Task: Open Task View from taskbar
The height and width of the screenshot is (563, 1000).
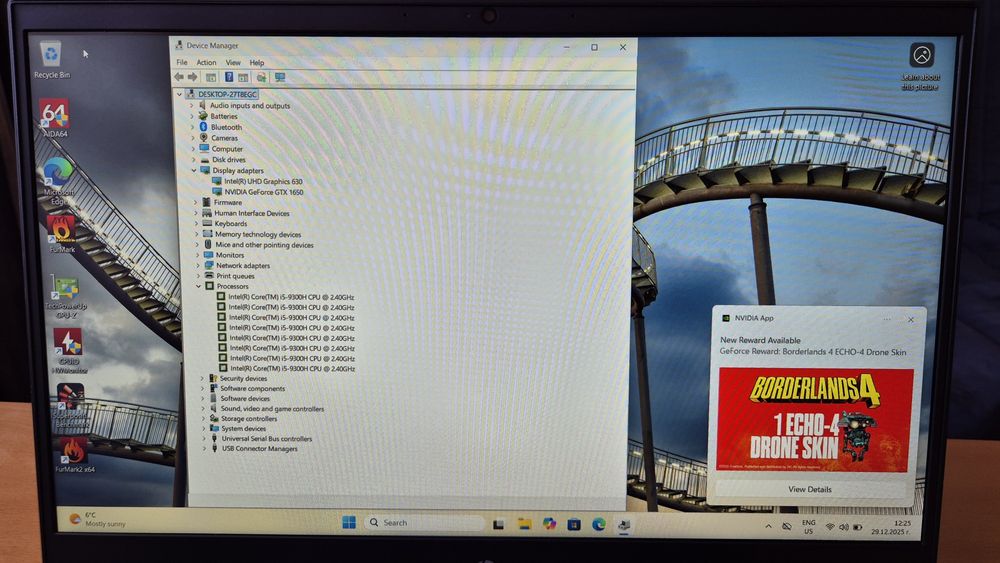Action: [499, 524]
